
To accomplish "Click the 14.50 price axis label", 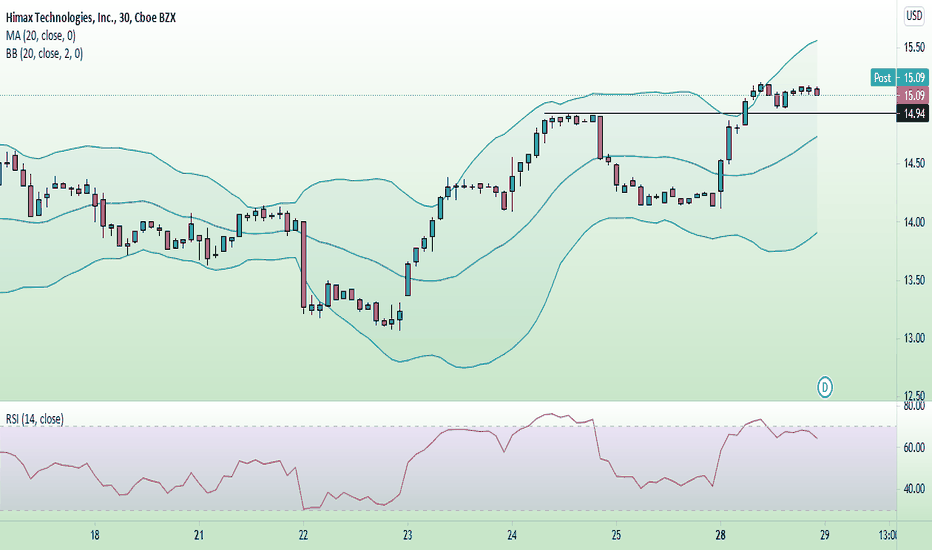I will pos(914,163).
